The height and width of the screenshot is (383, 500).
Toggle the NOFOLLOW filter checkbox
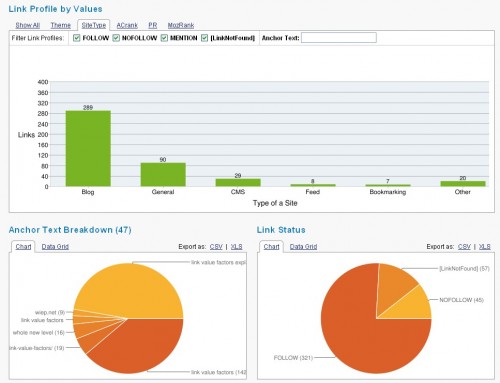click(116, 38)
